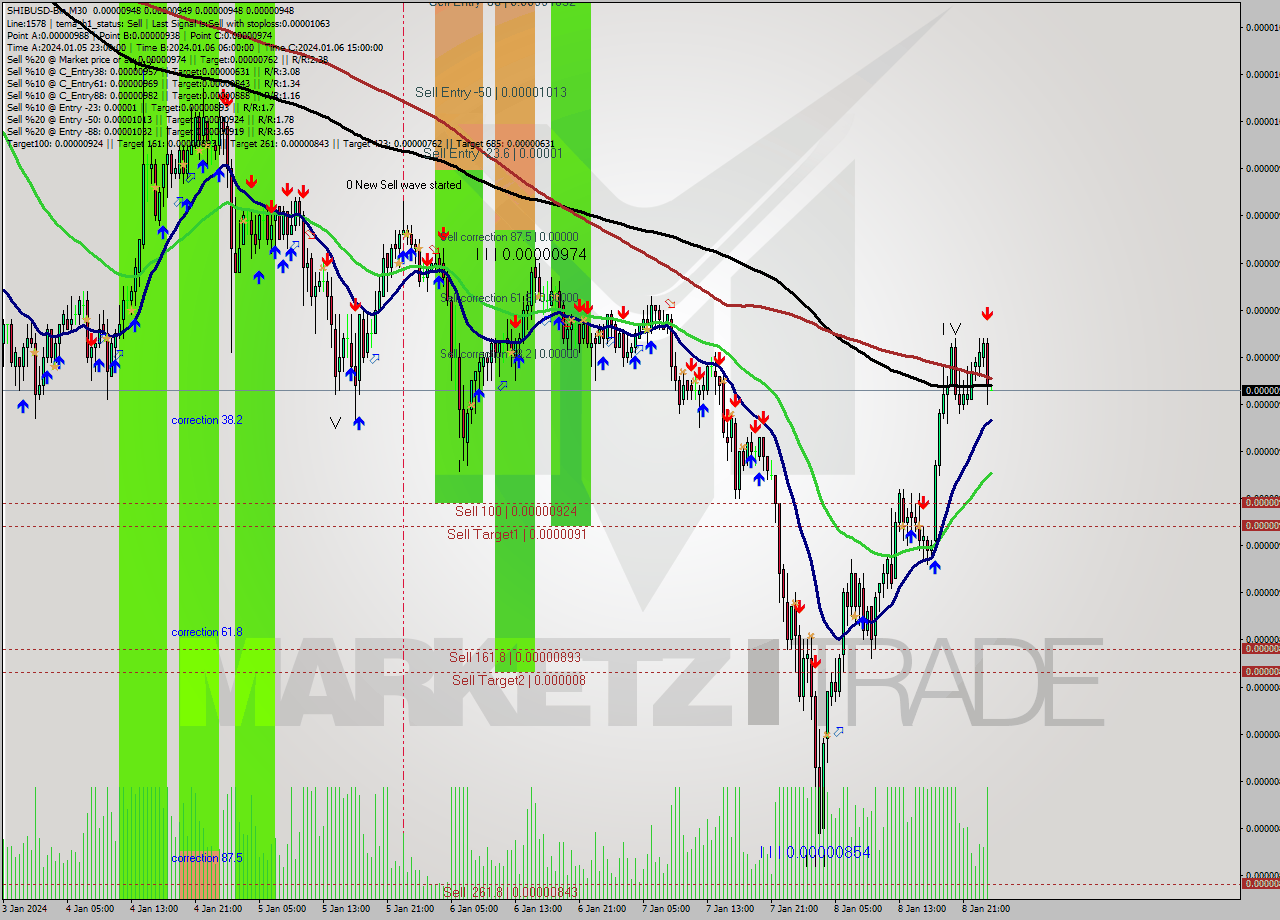Click the 'Target100: 0.00000924' targets line

coord(280,143)
